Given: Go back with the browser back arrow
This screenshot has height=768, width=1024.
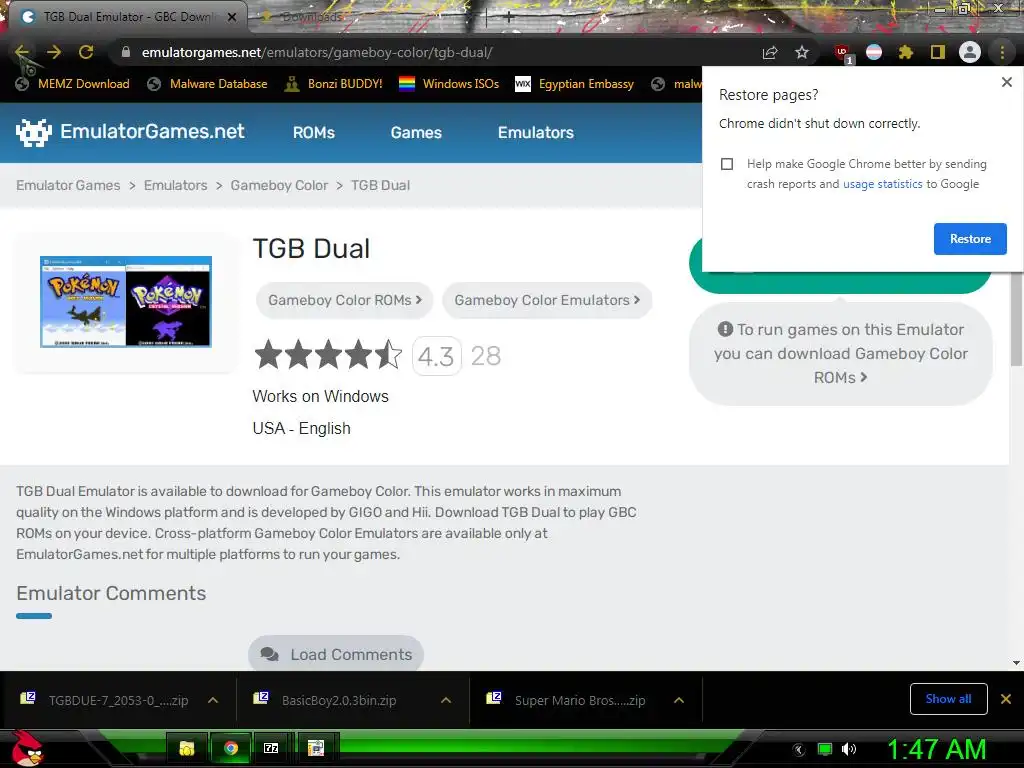Looking at the screenshot, I should [x=22, y=52].
